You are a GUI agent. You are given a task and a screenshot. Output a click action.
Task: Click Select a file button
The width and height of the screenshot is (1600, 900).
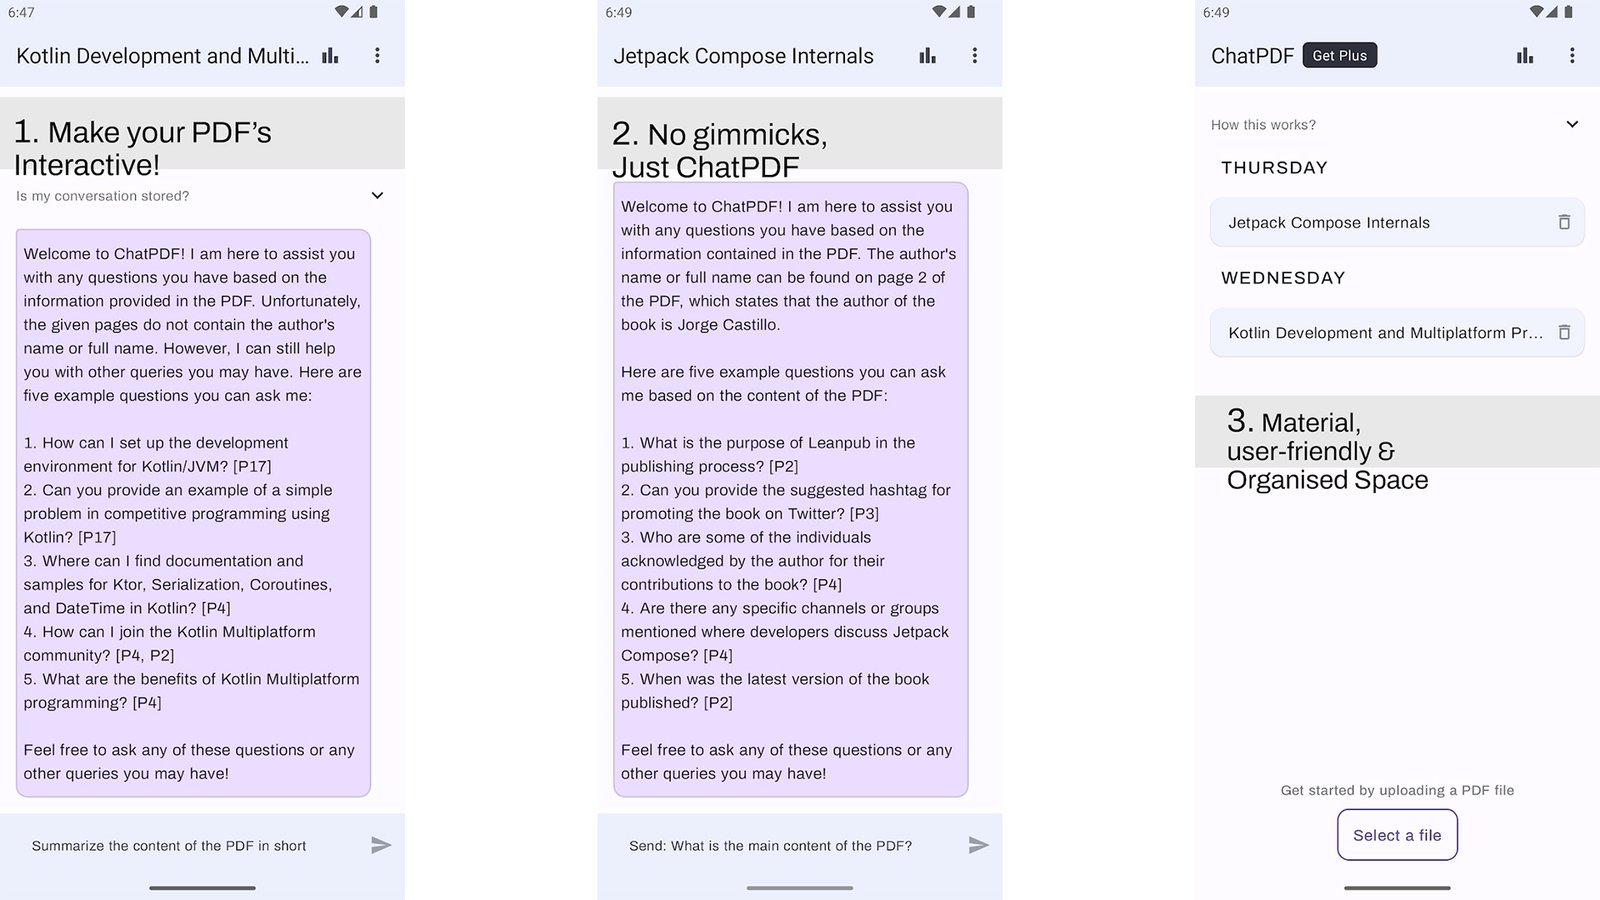(x=1397, y=835)
